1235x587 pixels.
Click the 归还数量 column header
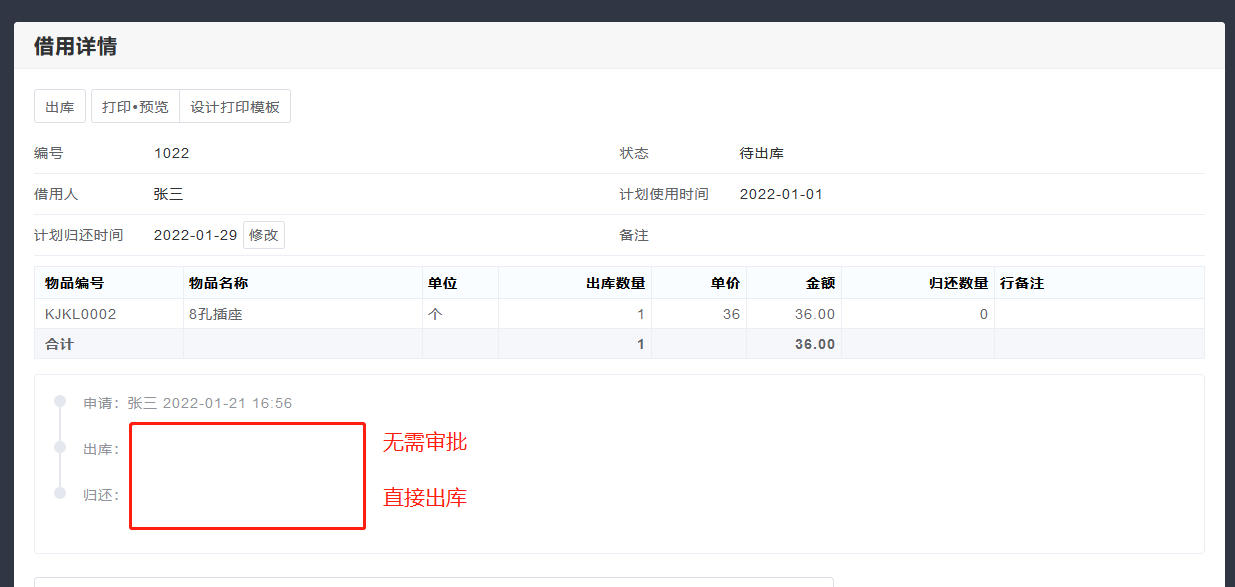click(958, 283)
